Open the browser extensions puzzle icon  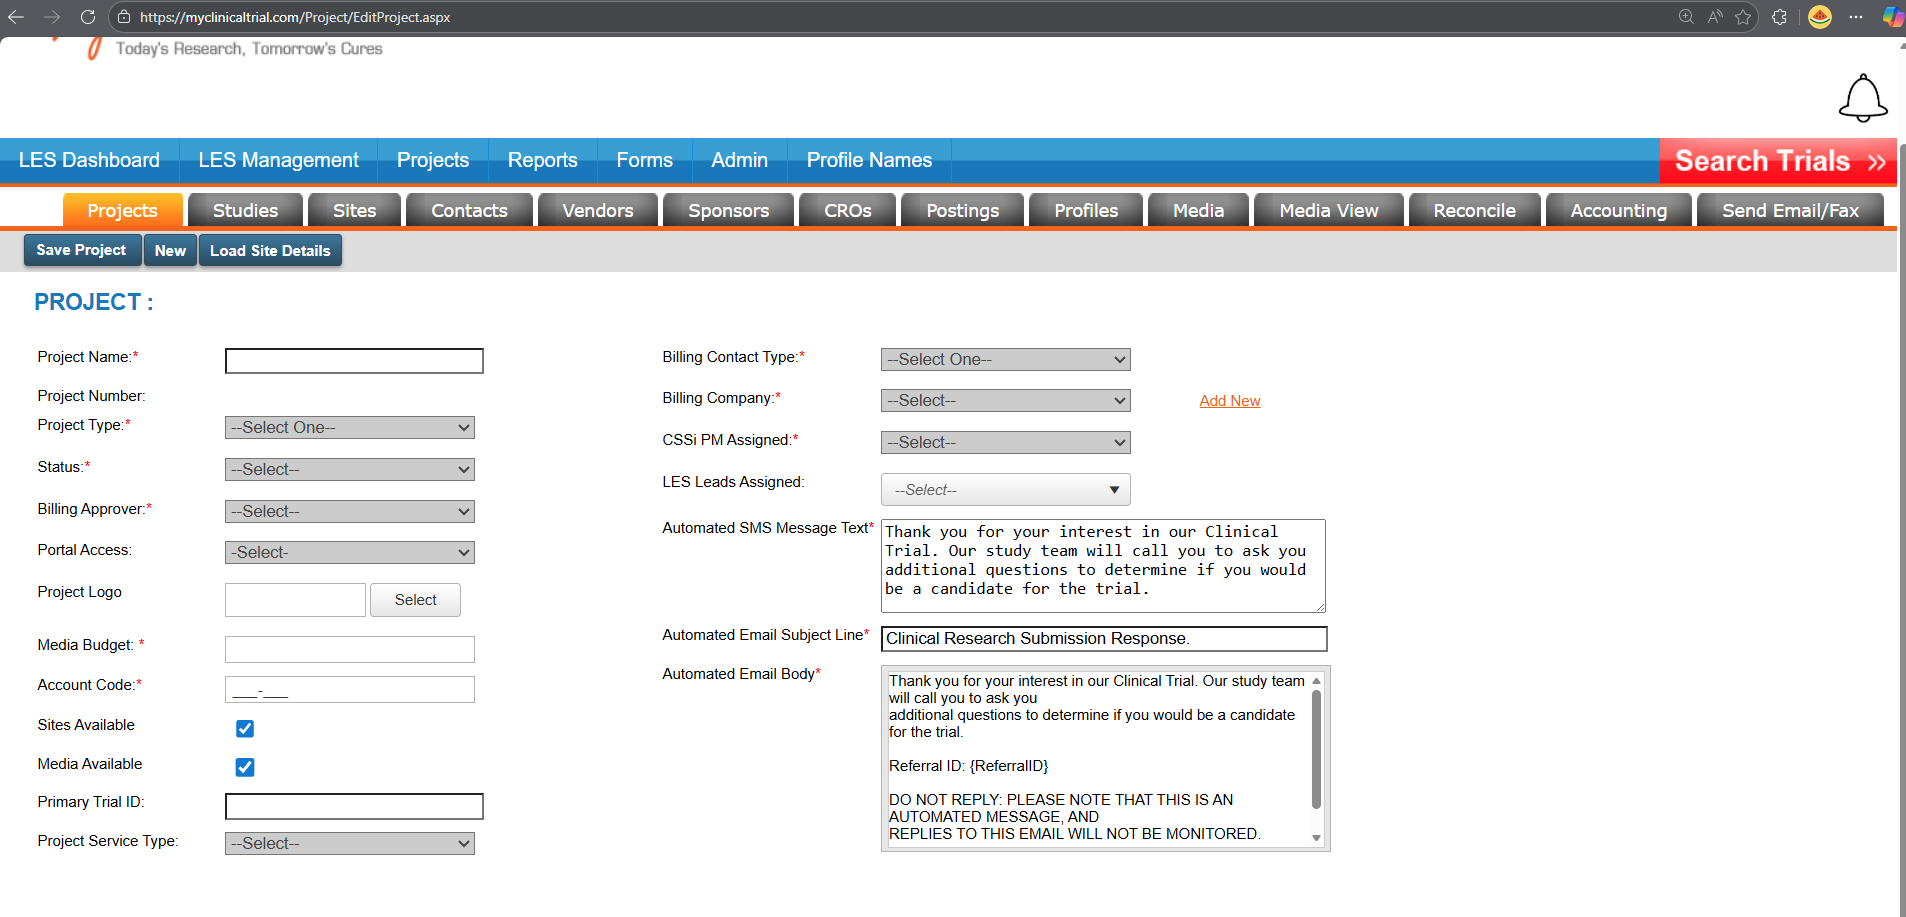pyautogui.click(x=1779, y=17)
